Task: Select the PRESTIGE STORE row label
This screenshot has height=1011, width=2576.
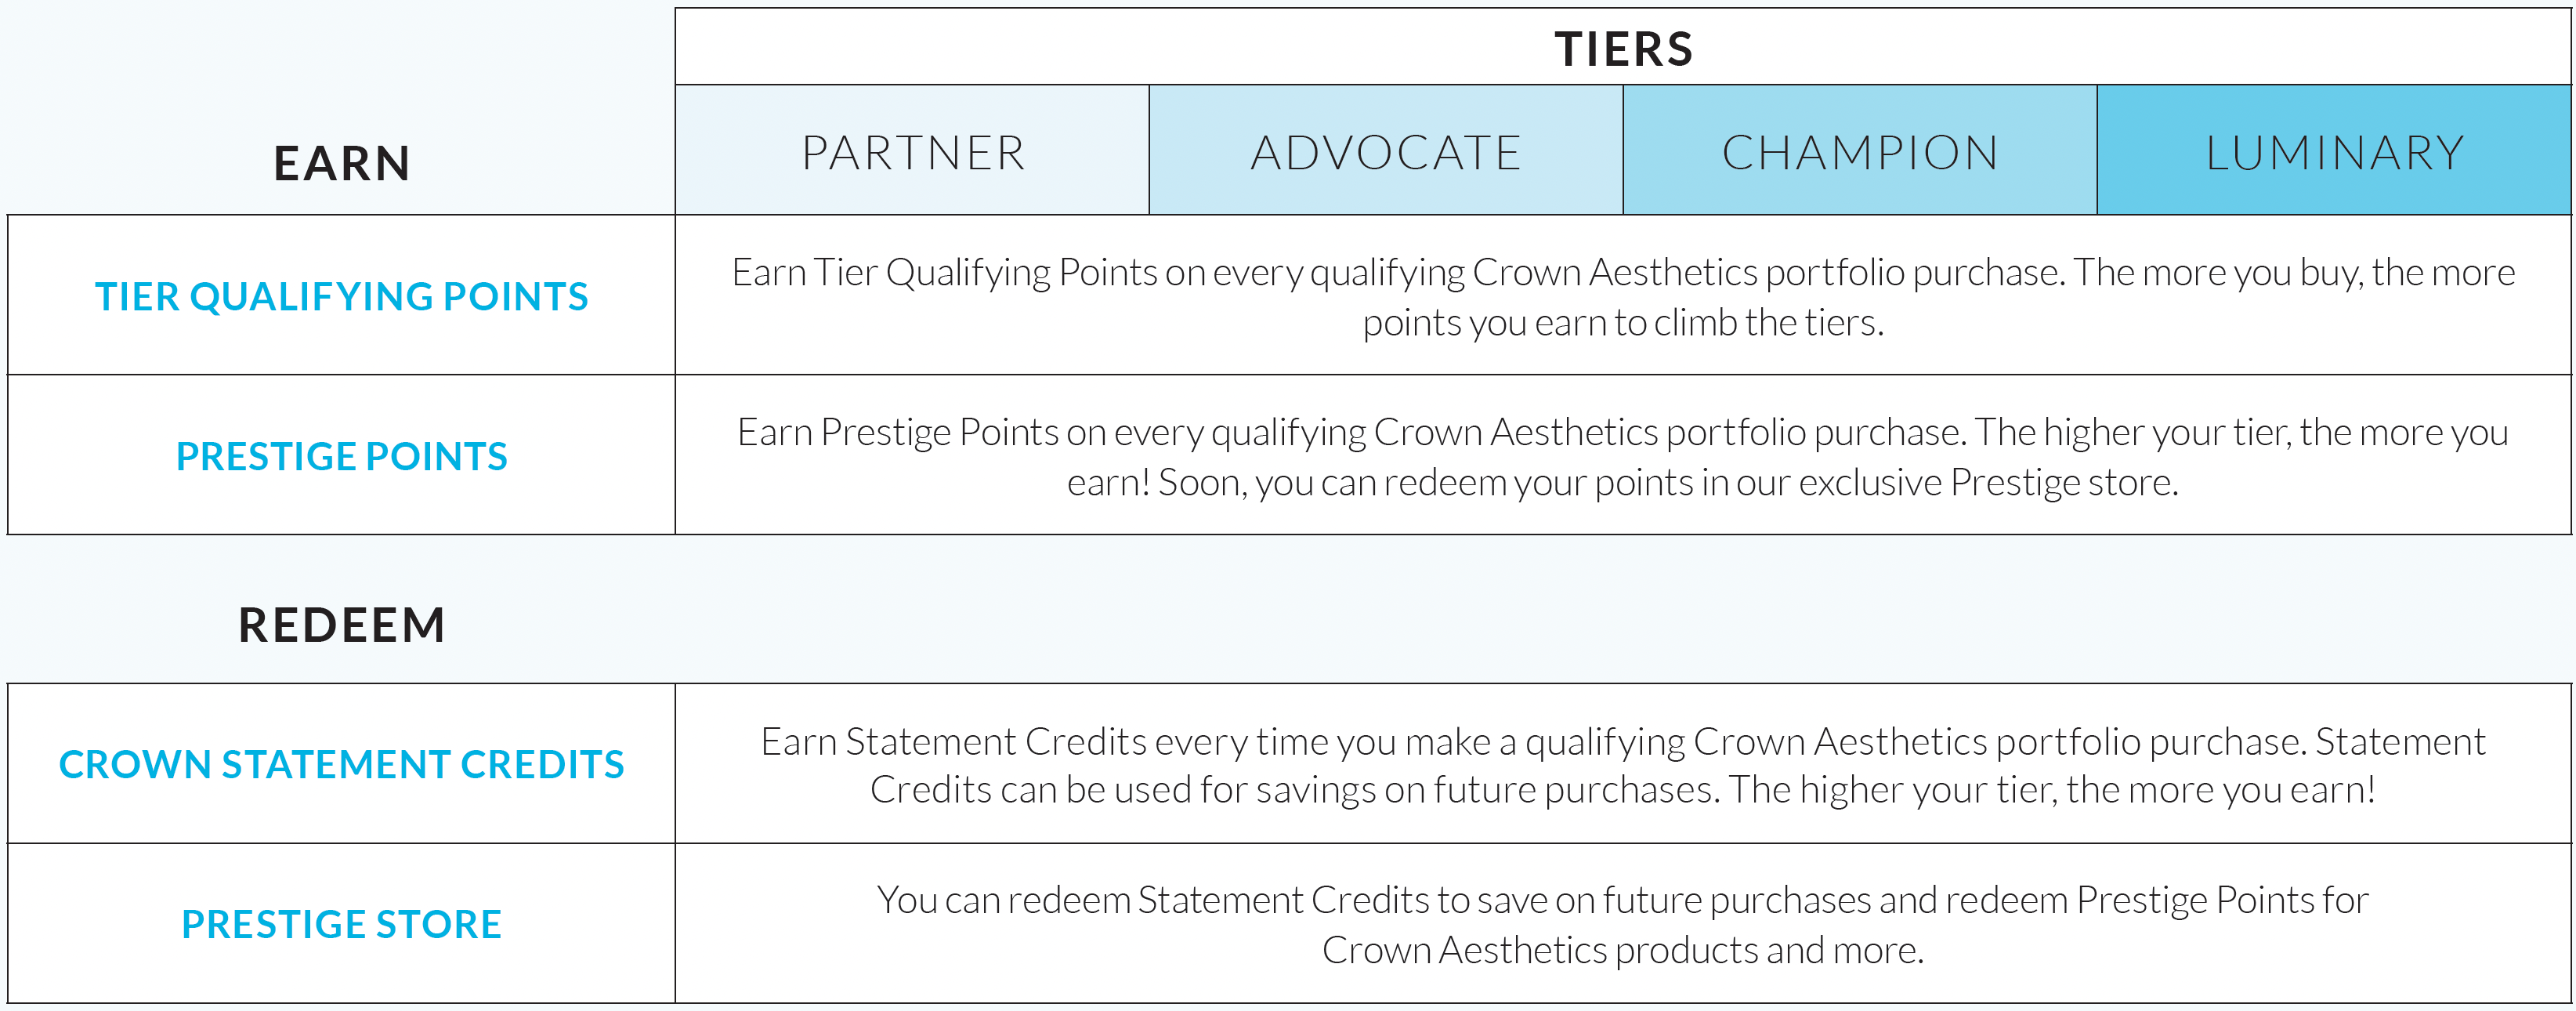Action: (342, 924)
